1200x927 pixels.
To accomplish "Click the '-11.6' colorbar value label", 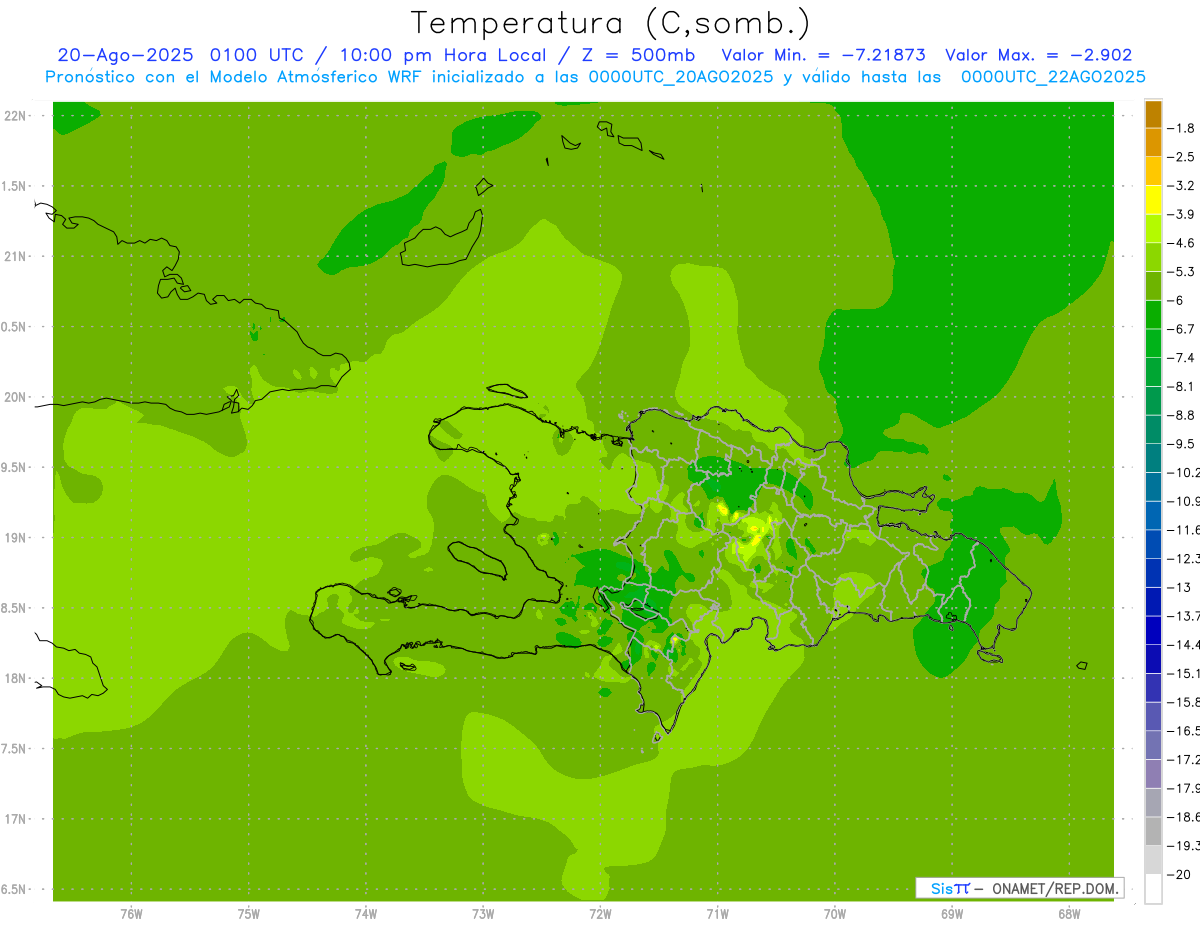I will click(1184, 529).
